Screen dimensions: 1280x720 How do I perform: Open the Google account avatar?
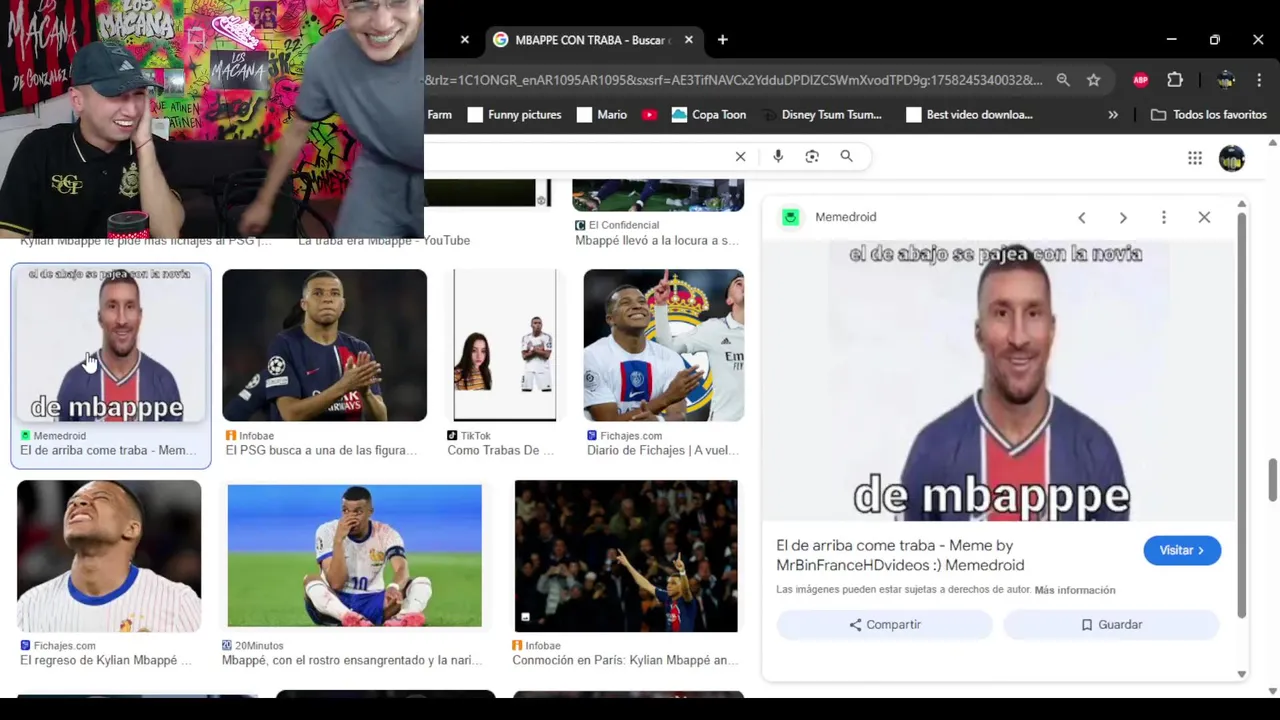point(1232,158)
